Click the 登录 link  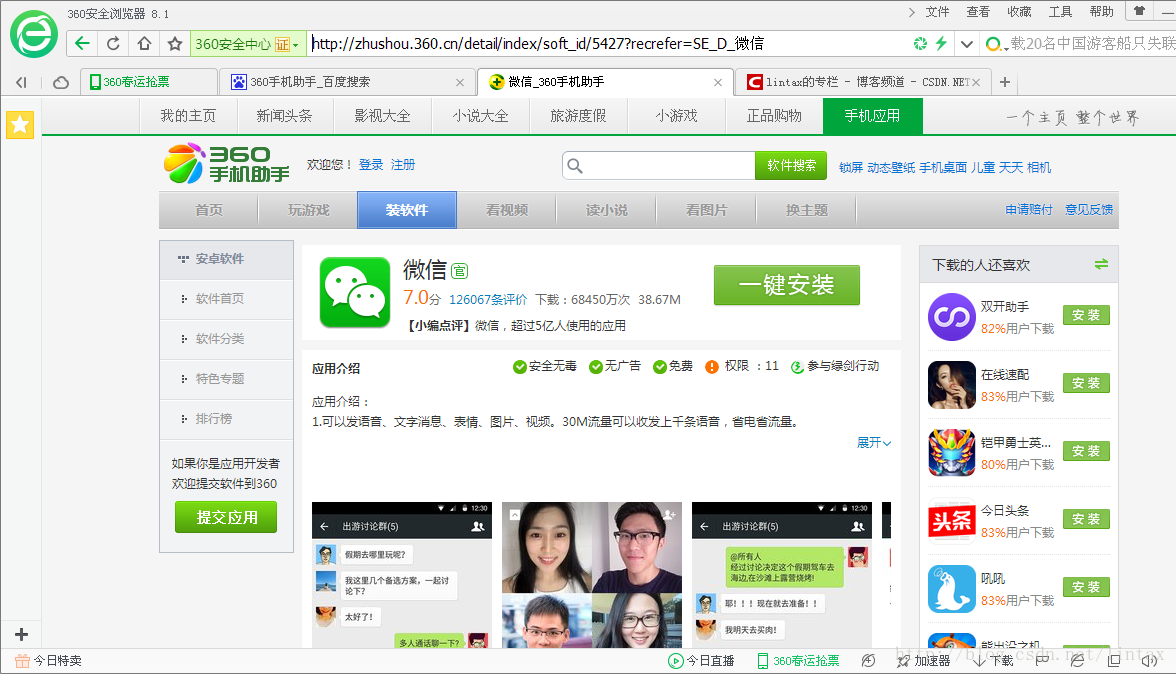(x=370, y=164)
